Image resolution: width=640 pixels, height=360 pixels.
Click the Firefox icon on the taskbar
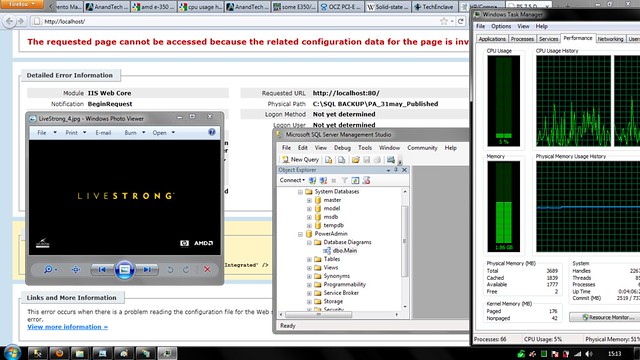(x=59, y=353)
